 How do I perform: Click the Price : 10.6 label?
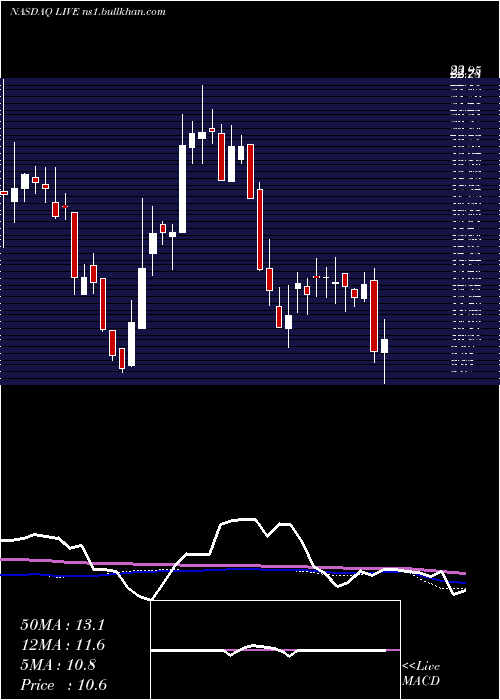click(63, 685)
